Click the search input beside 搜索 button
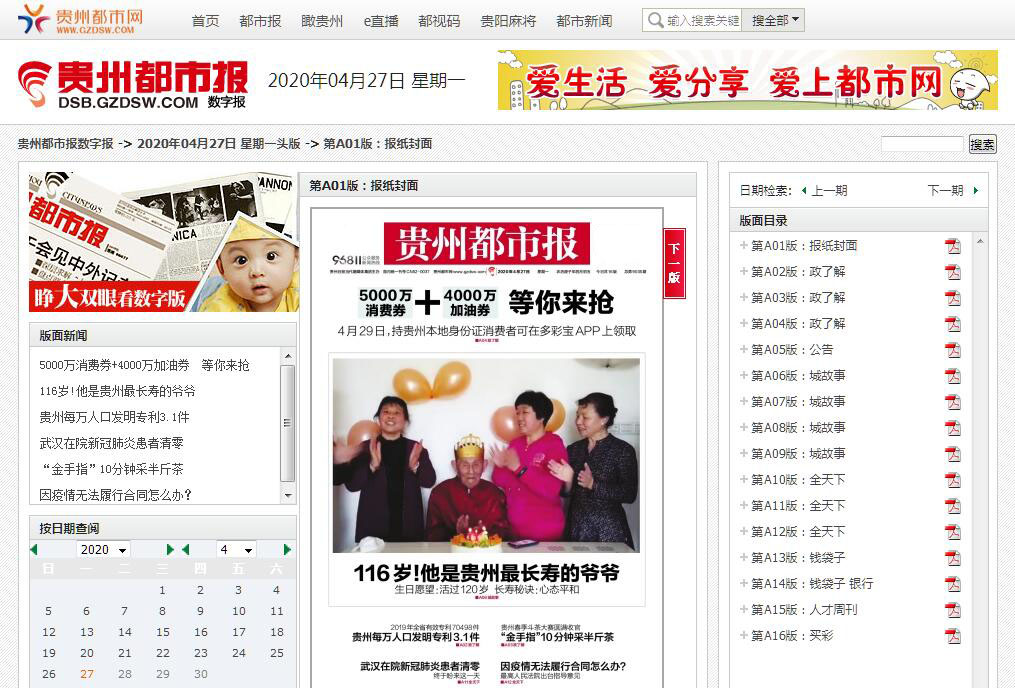 click(922, 144)
